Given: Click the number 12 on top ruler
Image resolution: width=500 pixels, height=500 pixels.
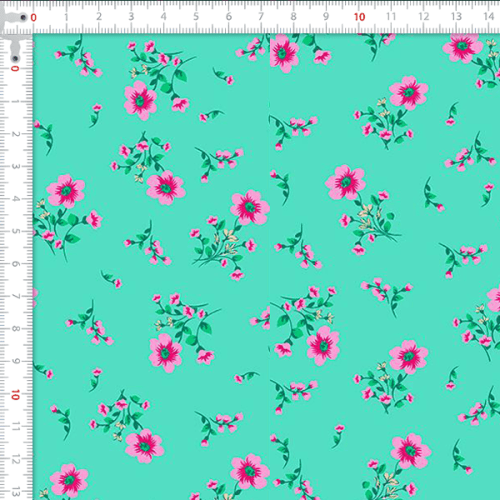Looking at the screenshot, I should pyautogui.click(x=424, y=16).
